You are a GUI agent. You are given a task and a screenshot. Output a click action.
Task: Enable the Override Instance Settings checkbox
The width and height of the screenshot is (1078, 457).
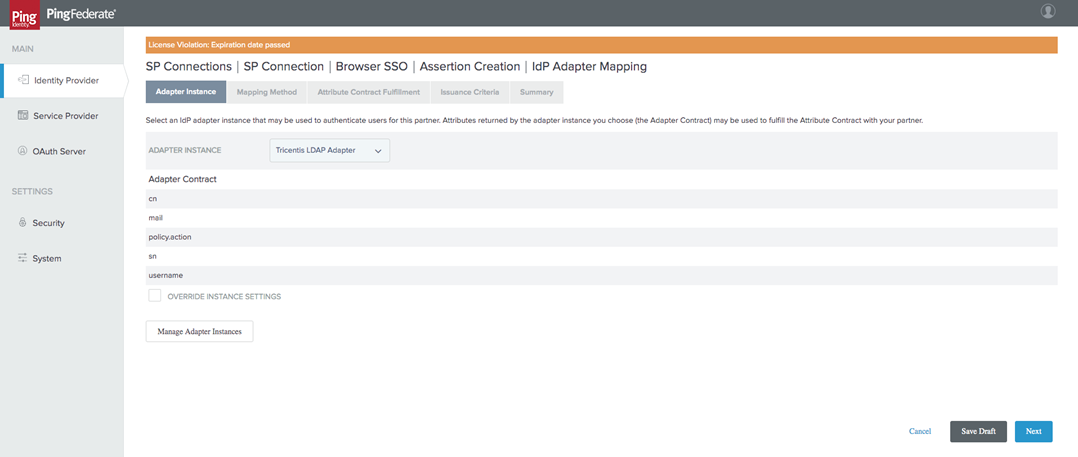(155, 296)
